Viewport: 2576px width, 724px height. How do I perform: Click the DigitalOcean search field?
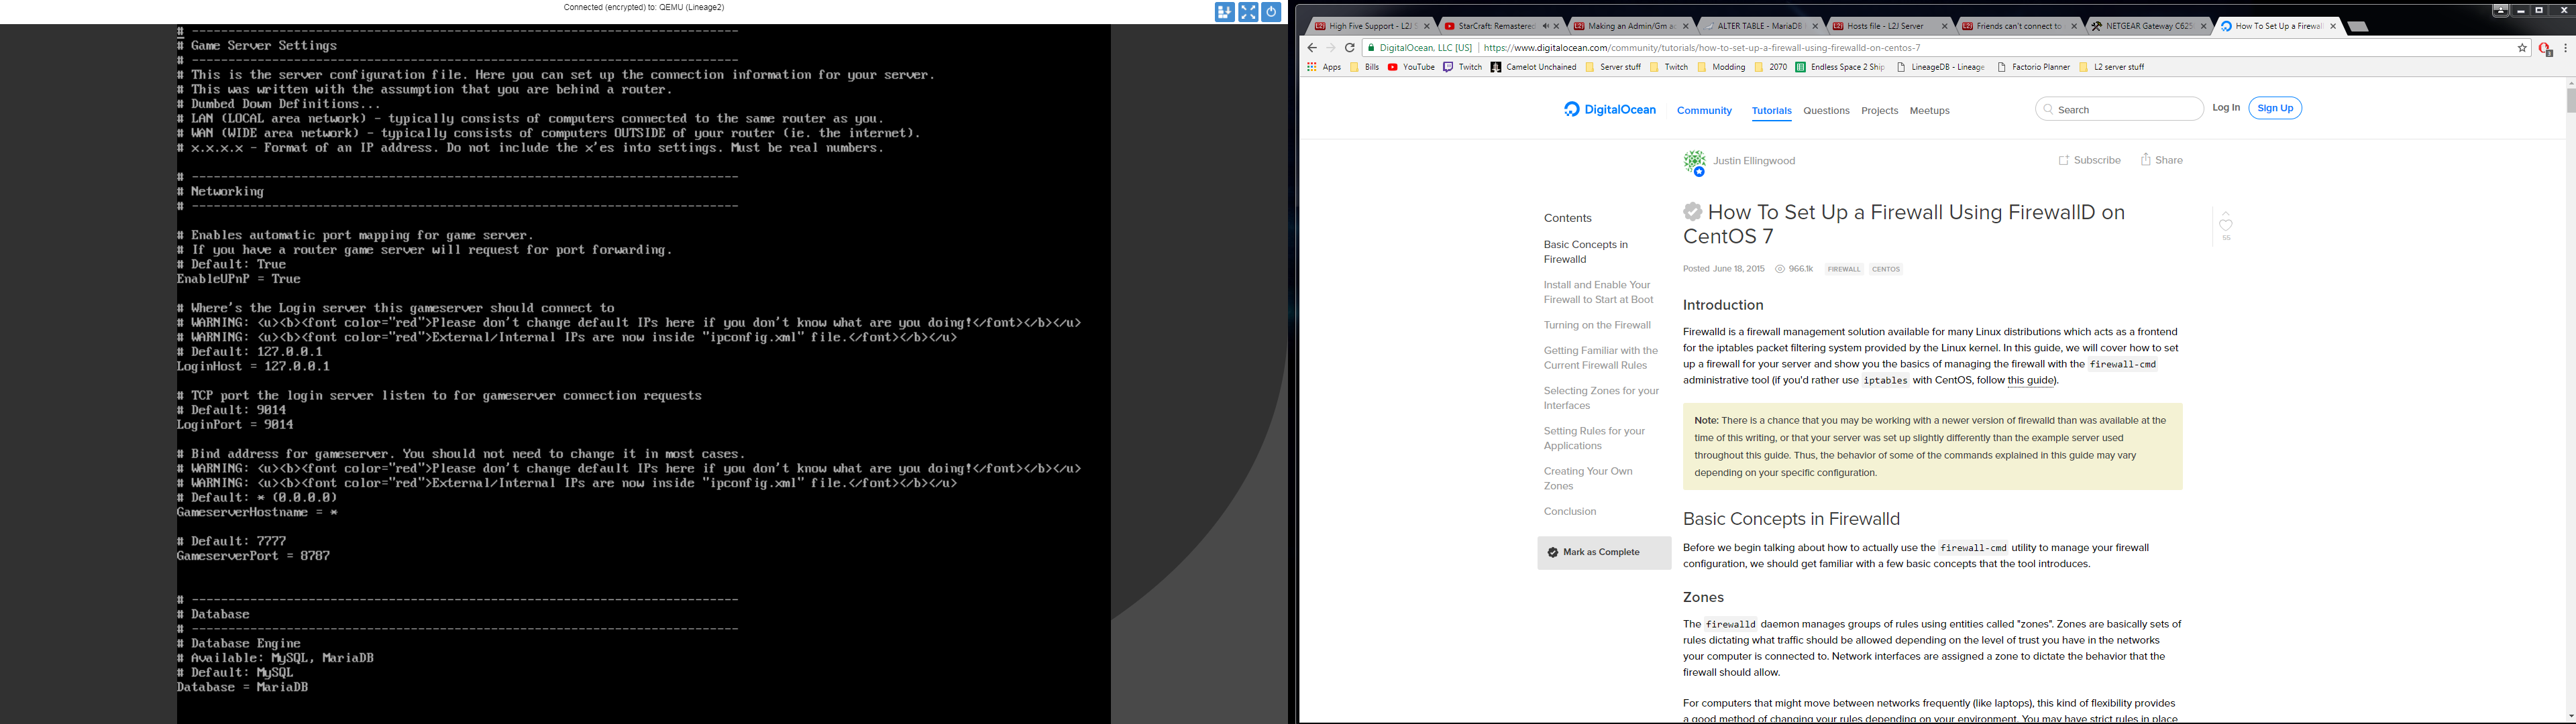(2119, 109)
